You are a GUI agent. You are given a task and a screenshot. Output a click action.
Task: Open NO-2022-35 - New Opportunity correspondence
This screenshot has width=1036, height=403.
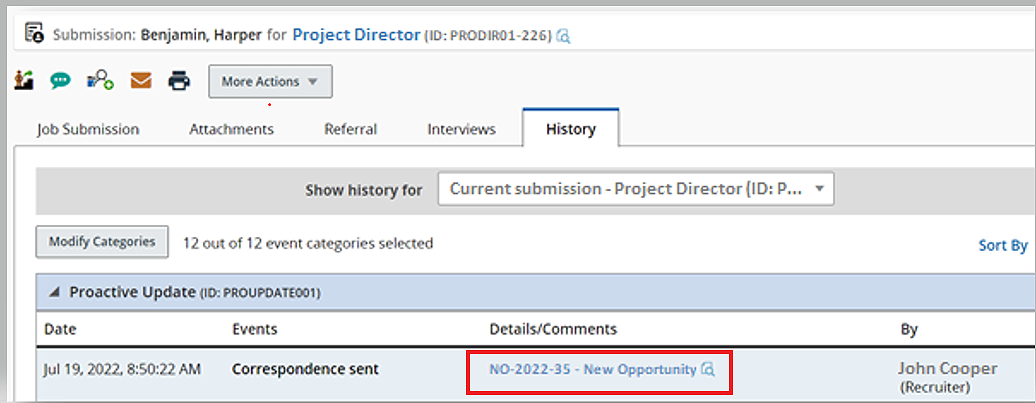(592, 370)
